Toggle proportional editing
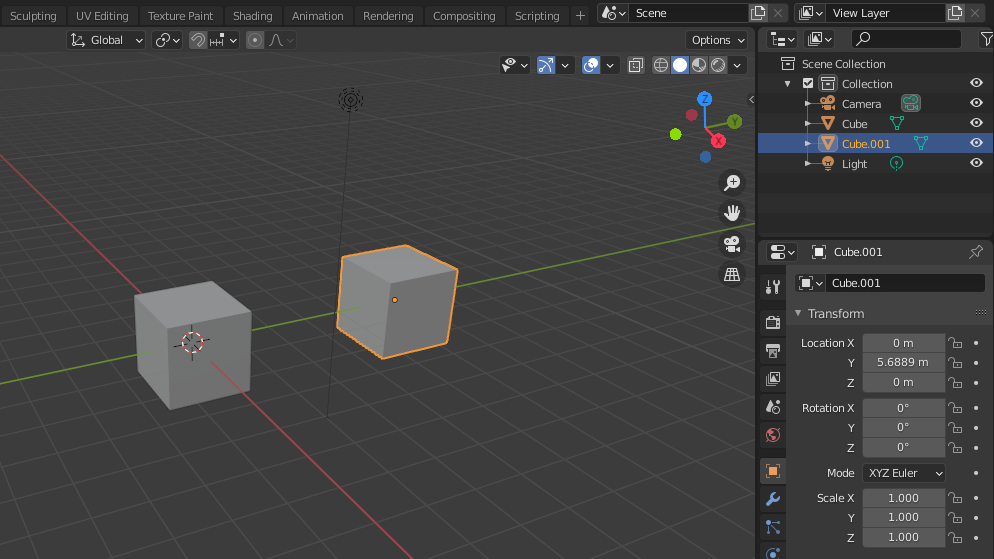The height and width of the screenshot is (559, 994). [255, 40]
